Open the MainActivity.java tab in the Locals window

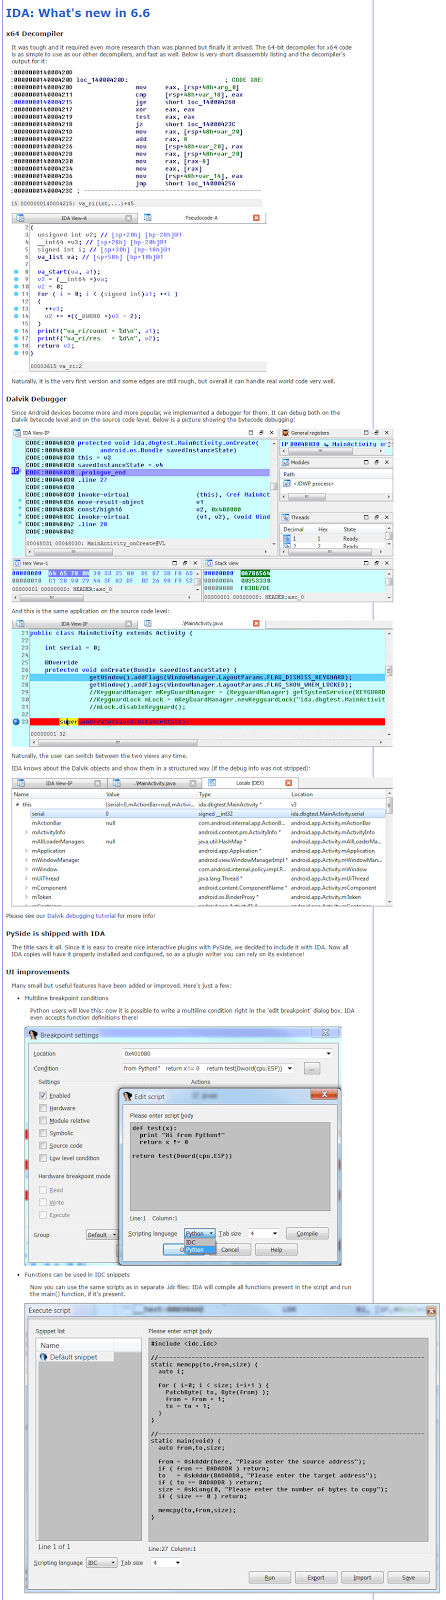coord(156,782)
